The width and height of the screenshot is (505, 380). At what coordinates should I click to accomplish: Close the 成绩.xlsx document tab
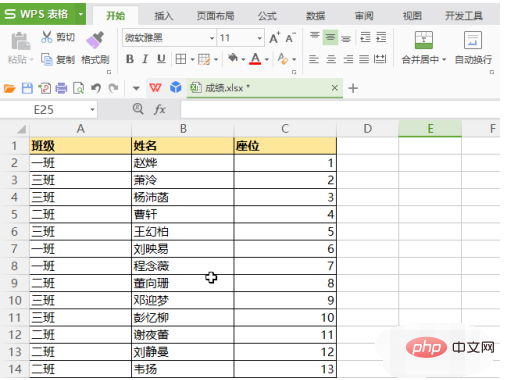click(335, 88)
